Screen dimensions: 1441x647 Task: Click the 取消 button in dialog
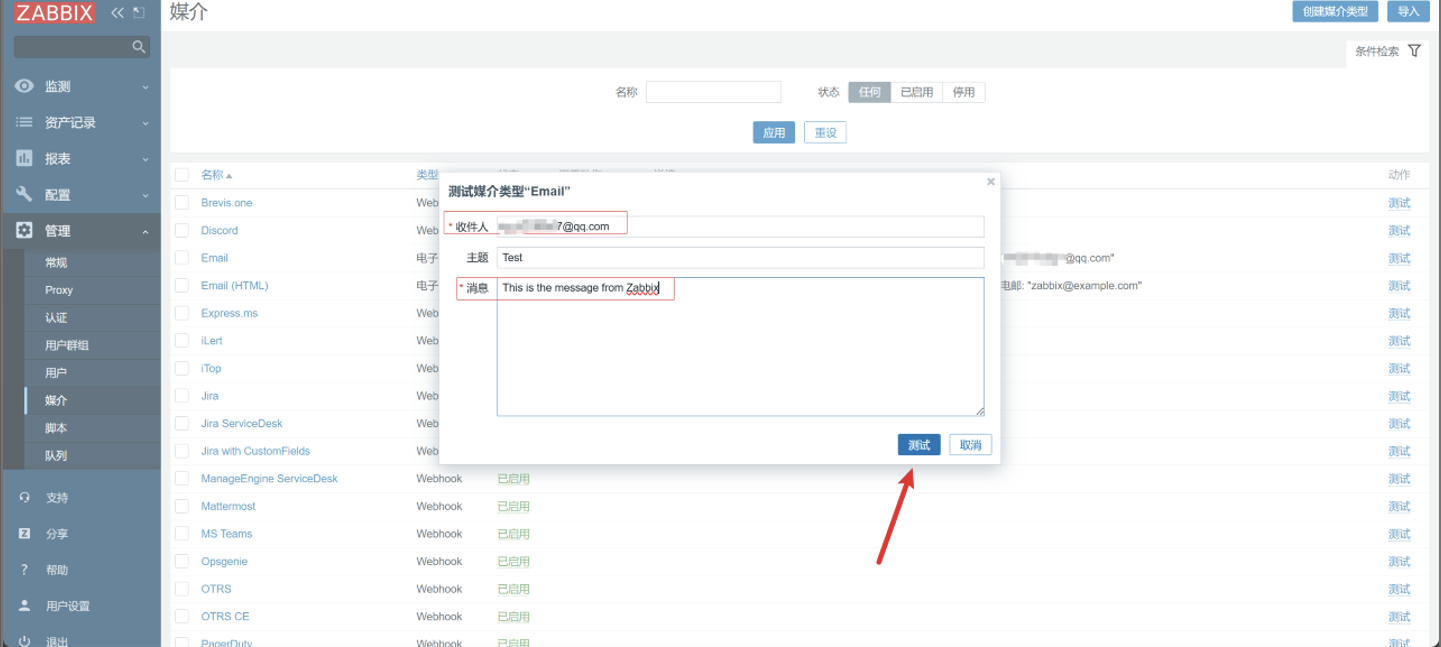point(970,445)
